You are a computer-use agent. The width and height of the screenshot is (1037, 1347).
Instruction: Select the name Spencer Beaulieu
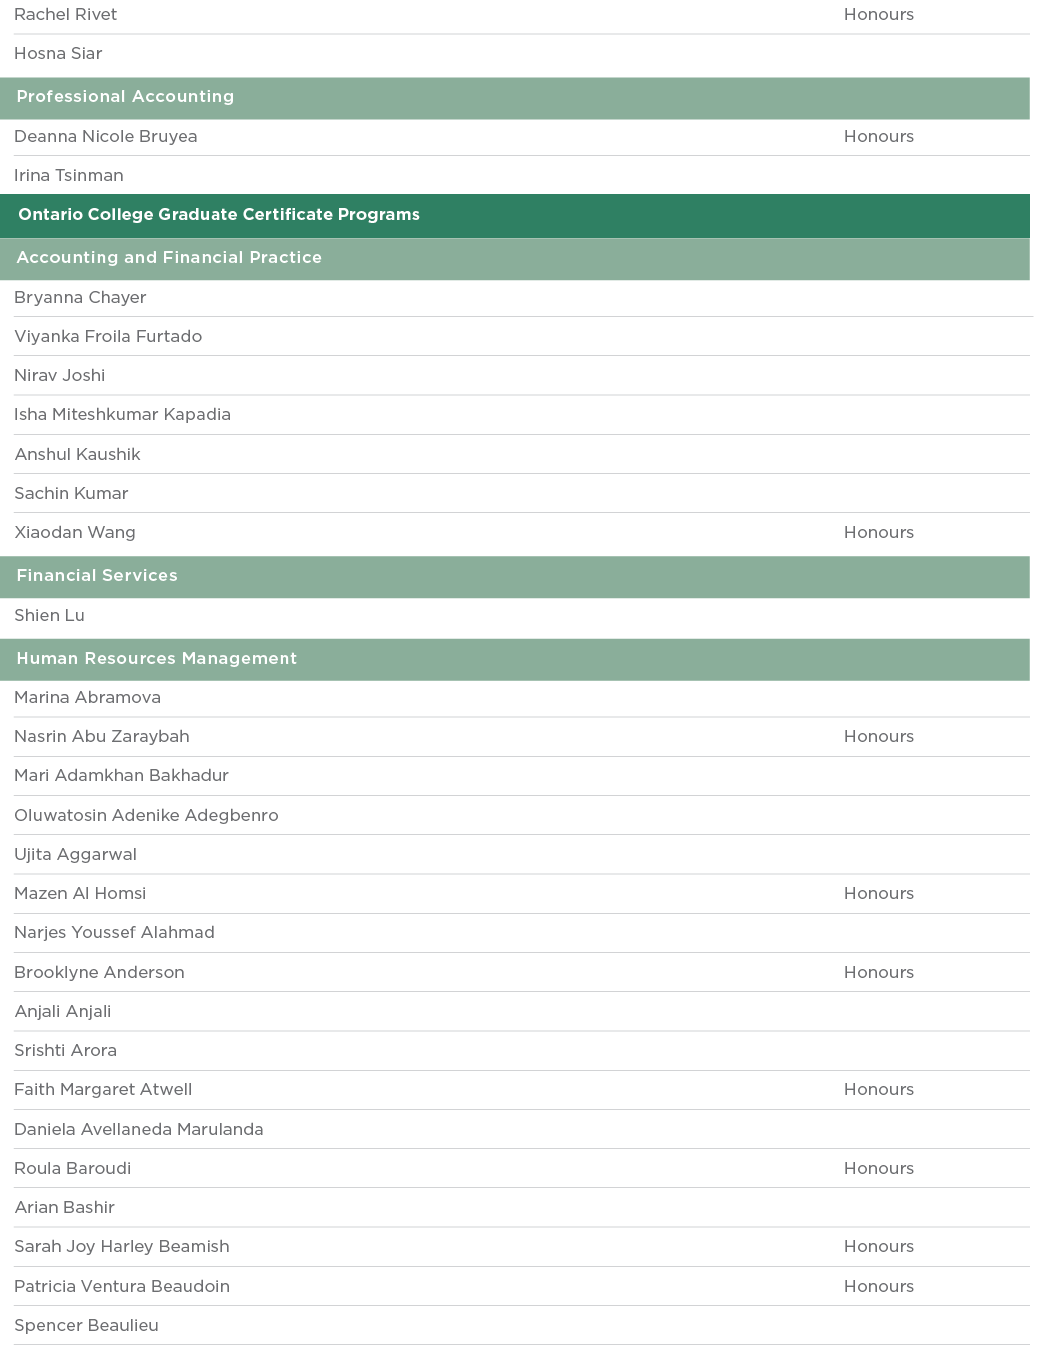(x=86, y=1326)
